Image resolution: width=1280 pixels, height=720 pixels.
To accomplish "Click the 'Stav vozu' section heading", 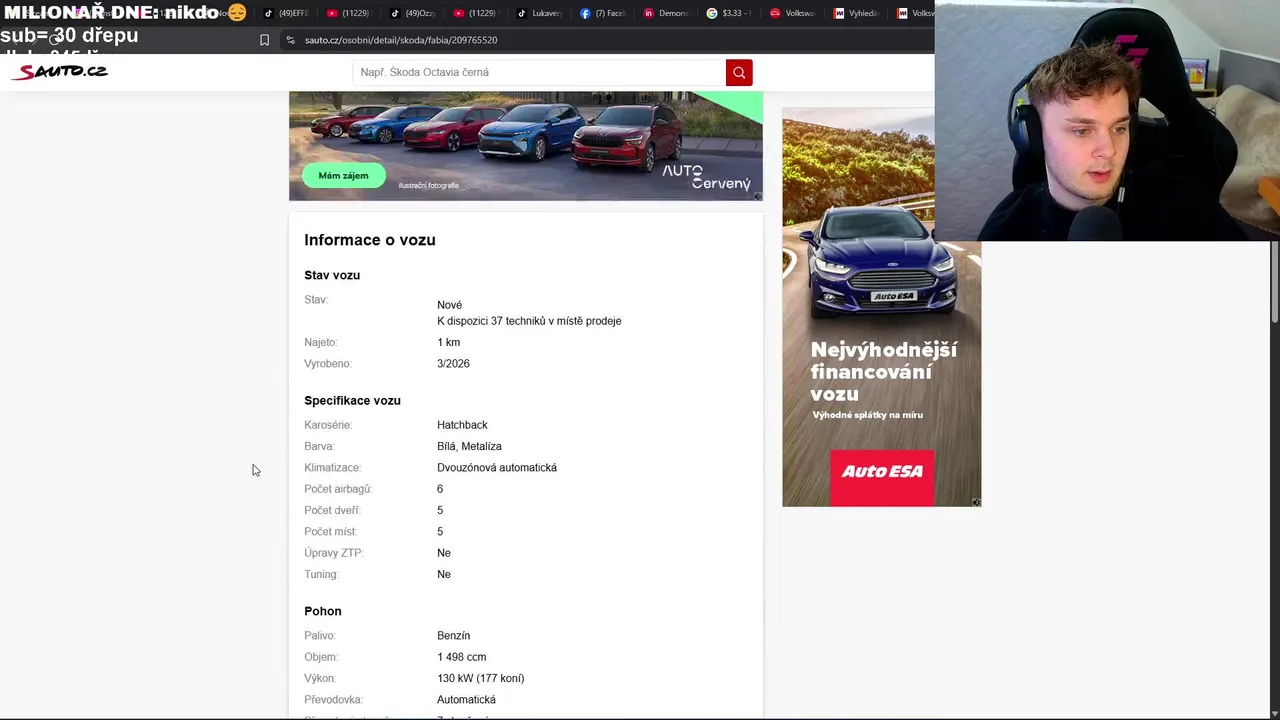I will 332,275.
